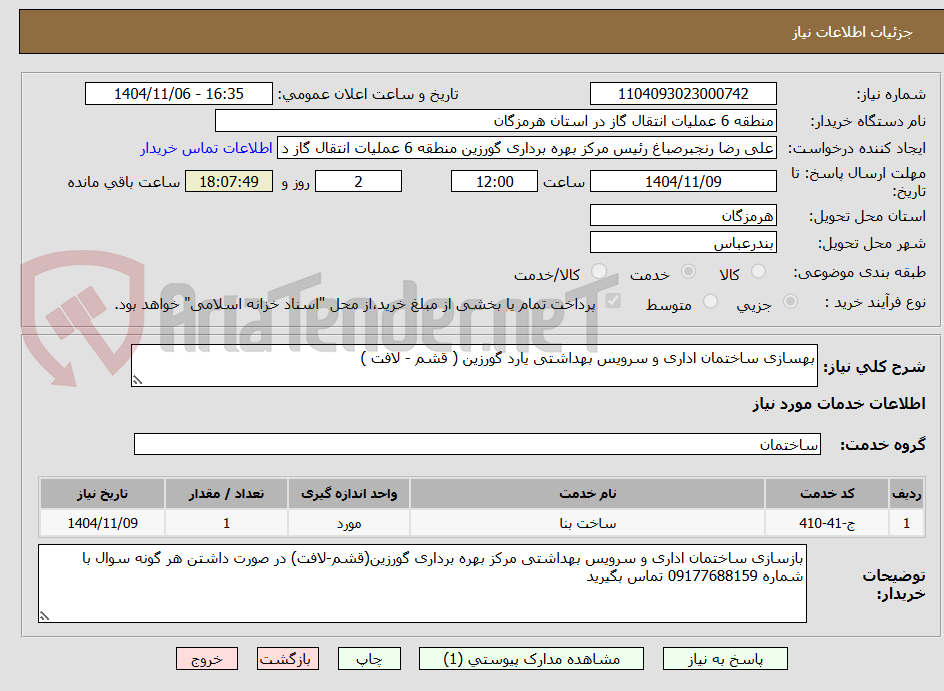Click the پاسخ به نیاز button
944x691 pixels.
[x=724, y=658]
